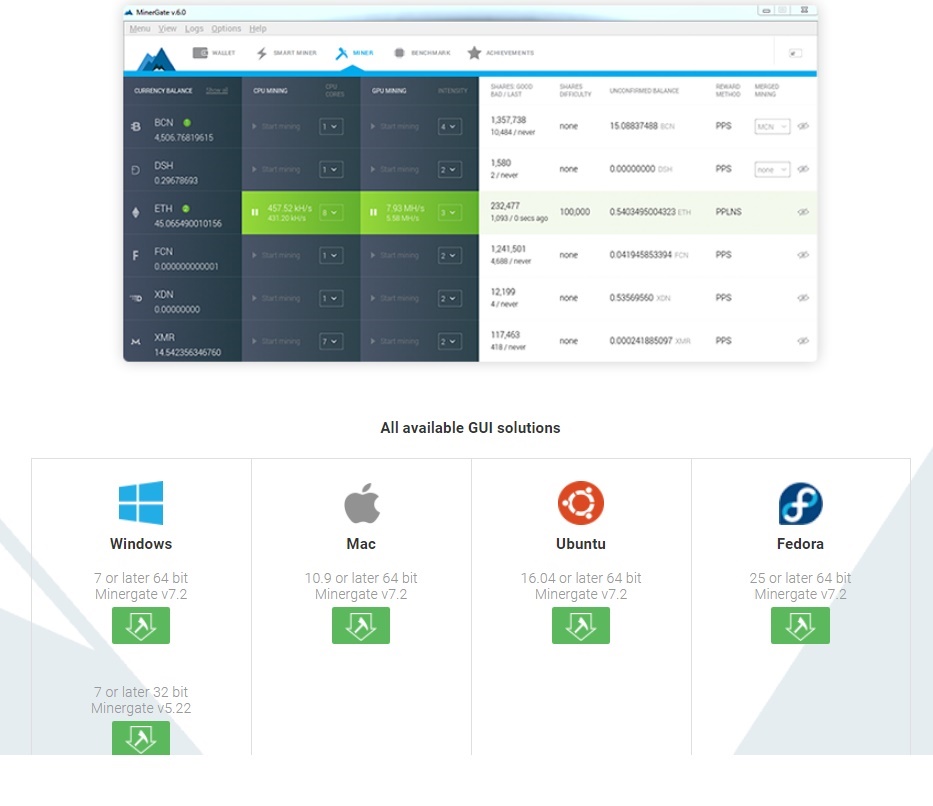
Task: Click the BCN currency icon
Action: pos(136,127)
